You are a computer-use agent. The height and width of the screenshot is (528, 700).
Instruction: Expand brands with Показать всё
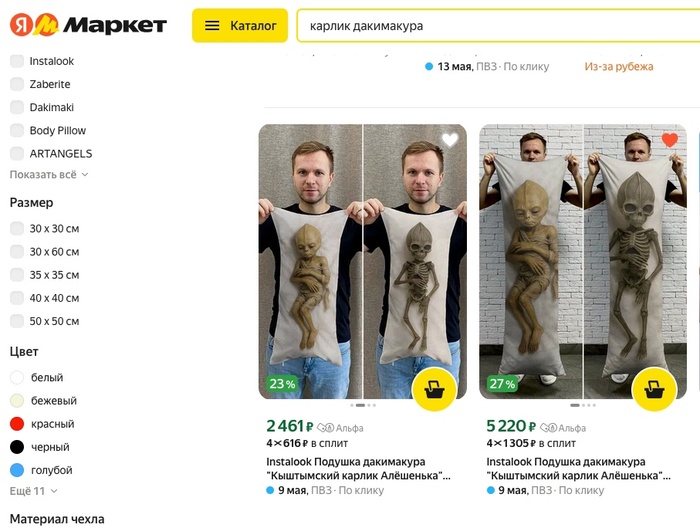click(49, 175)
